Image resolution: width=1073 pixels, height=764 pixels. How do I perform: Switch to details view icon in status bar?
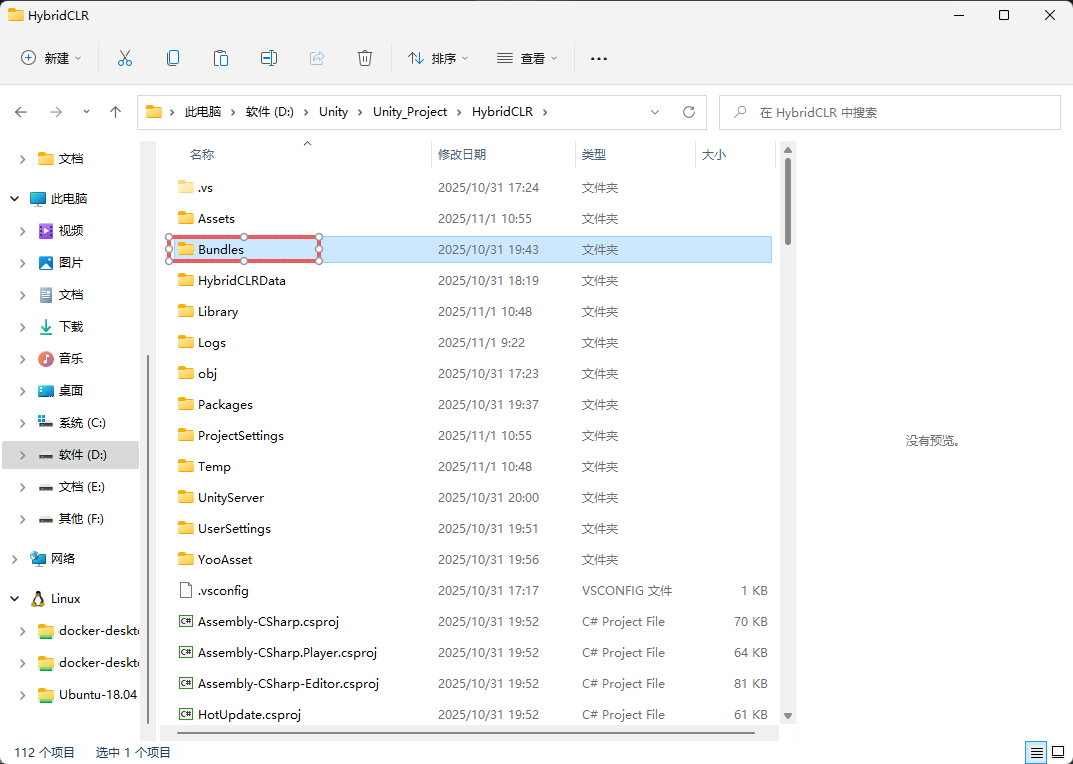[1037, 753]
